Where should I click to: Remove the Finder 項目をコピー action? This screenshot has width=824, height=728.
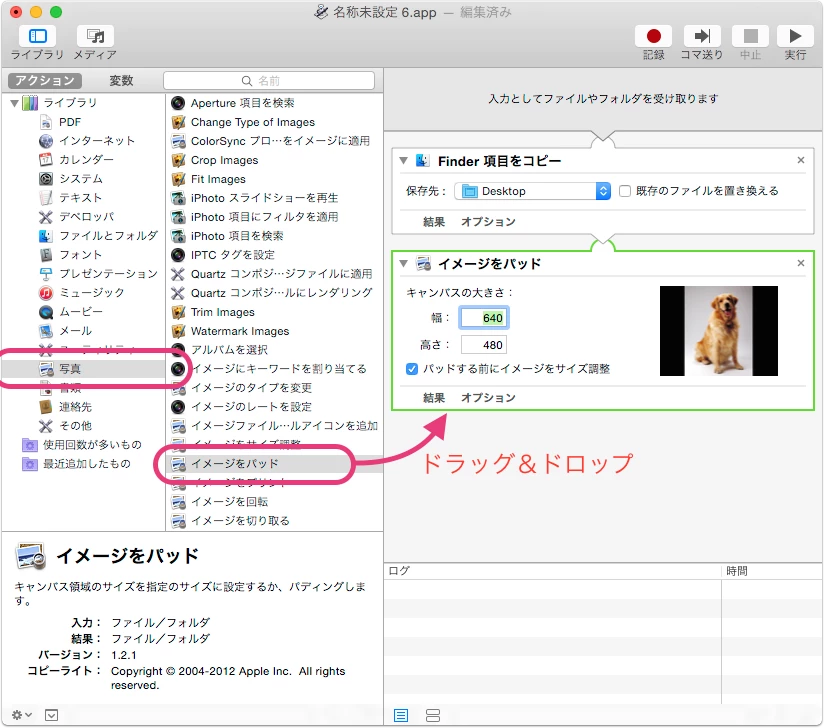[x=801, y=160]
